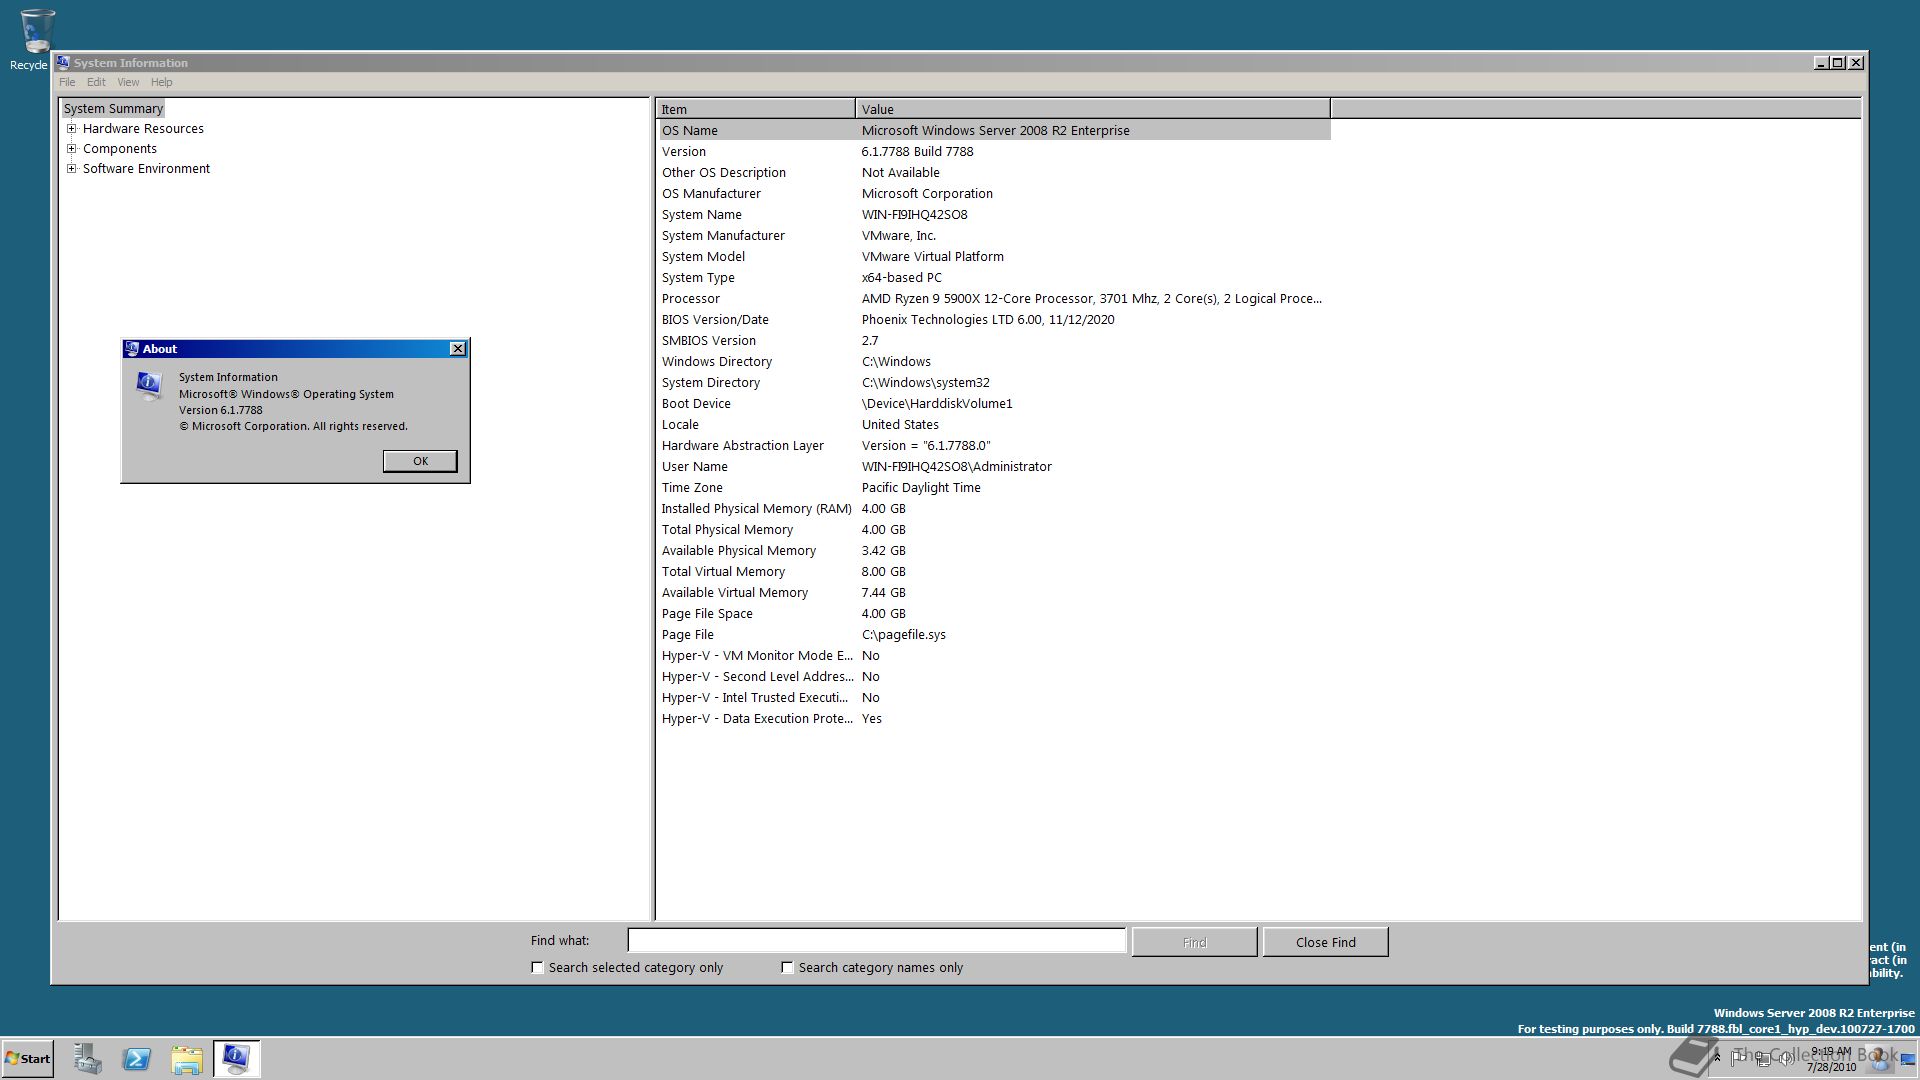Select Hyper-V Data Execution Prote... row

click(993, 719)
